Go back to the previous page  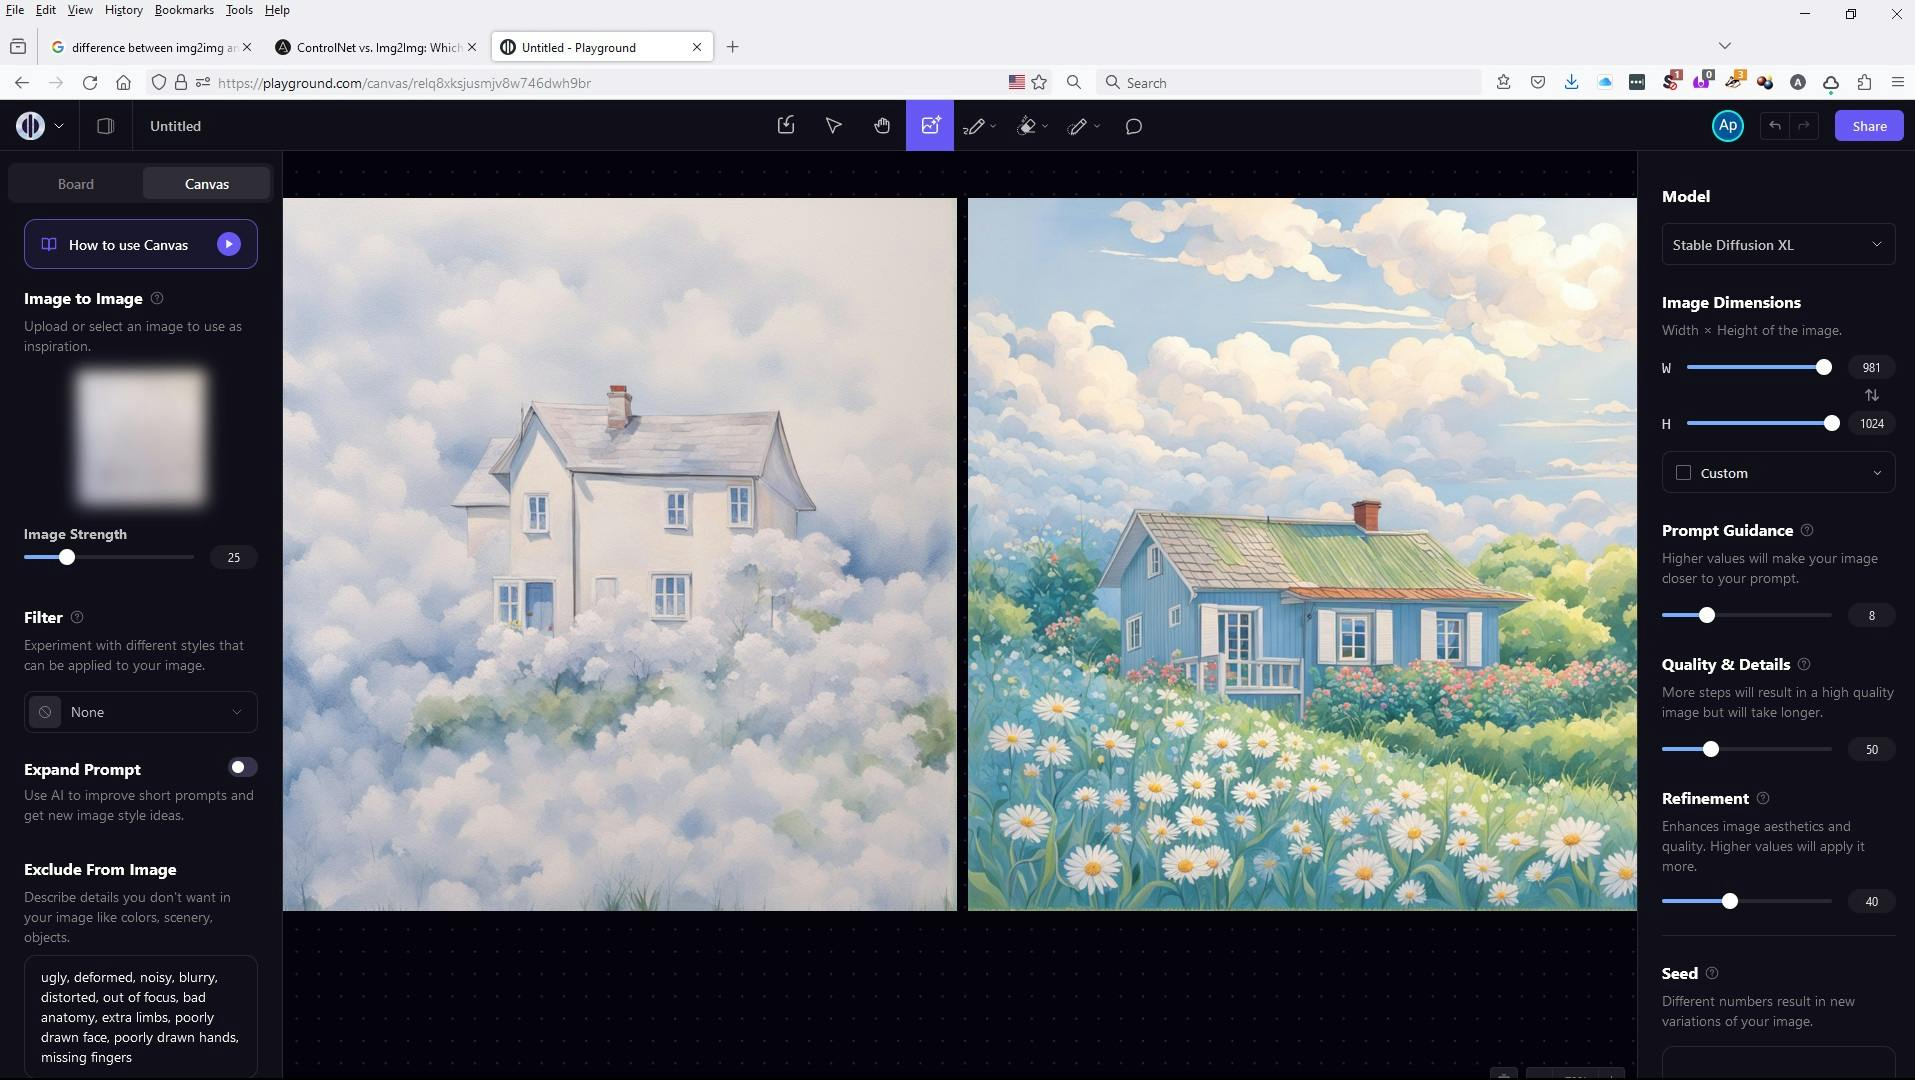(22, 83)
